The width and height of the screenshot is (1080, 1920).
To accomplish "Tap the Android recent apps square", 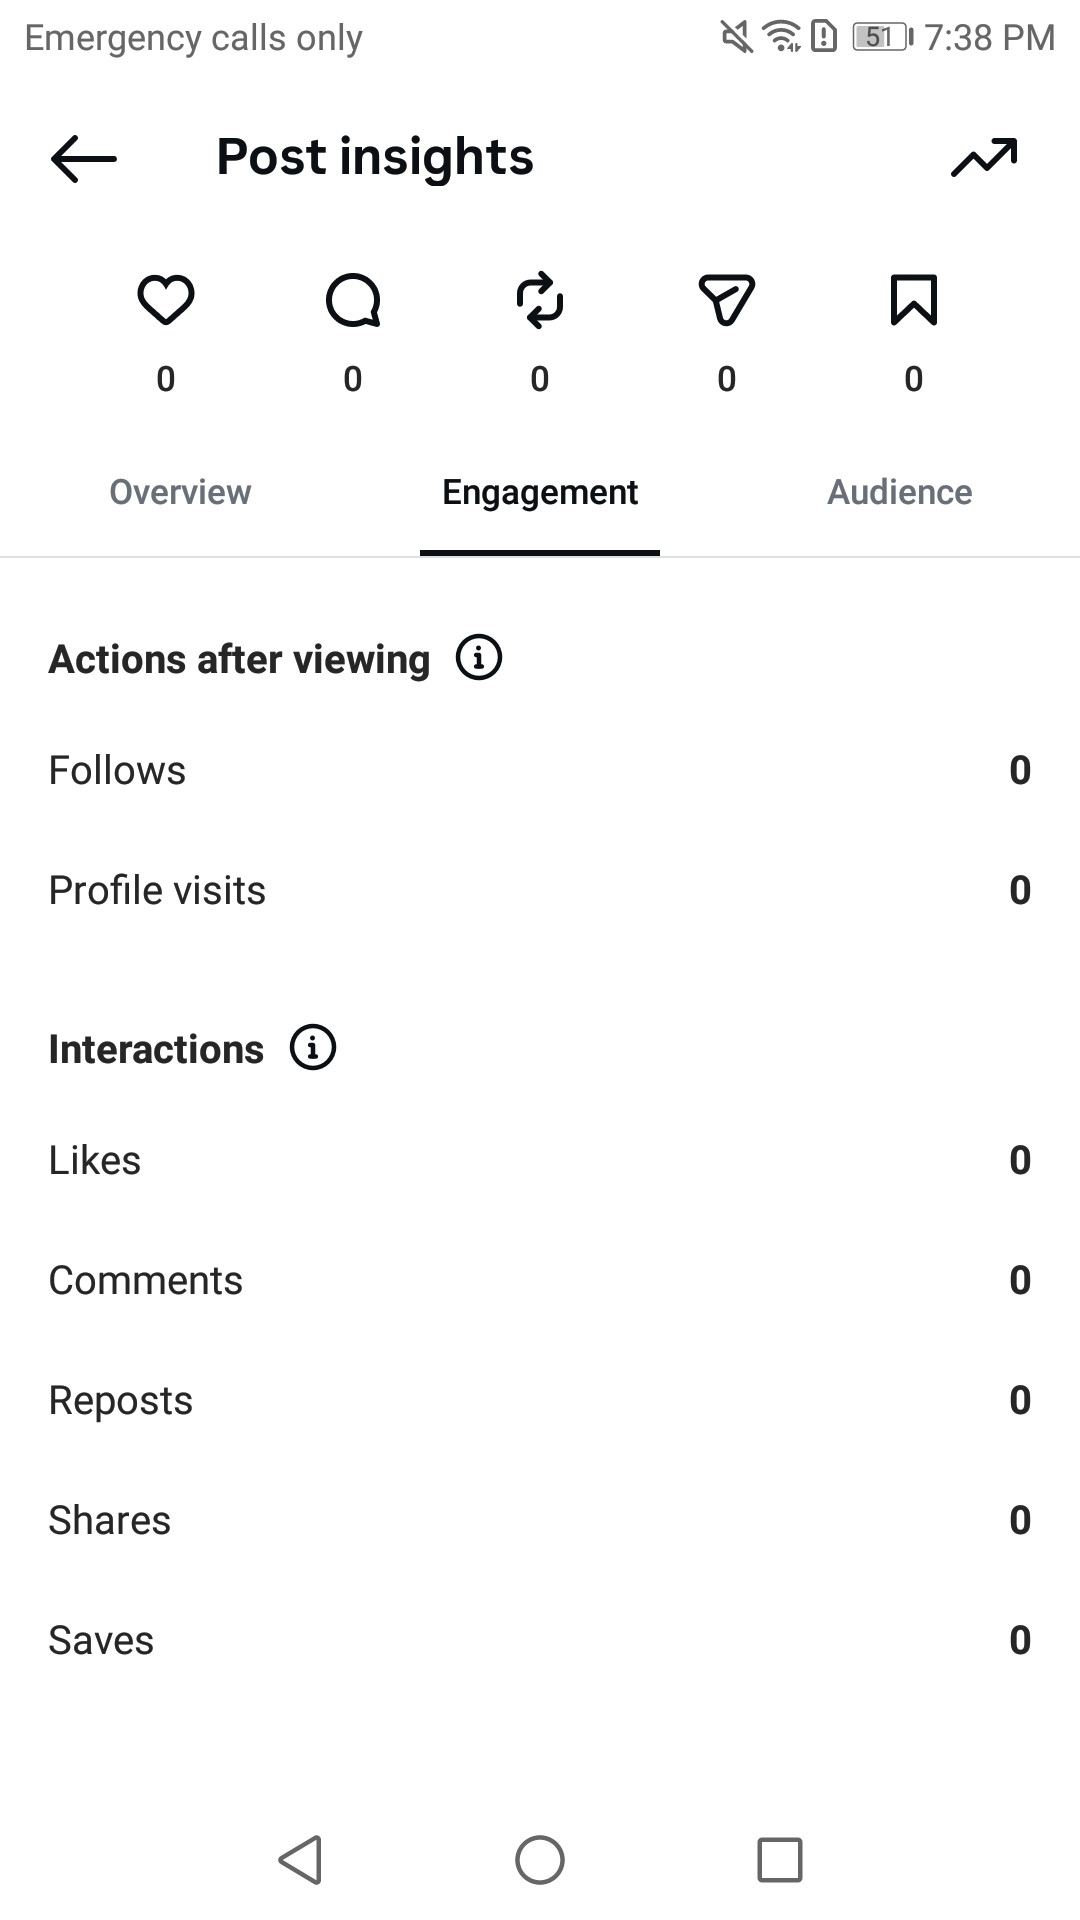I will click(x=780, y=1860).
